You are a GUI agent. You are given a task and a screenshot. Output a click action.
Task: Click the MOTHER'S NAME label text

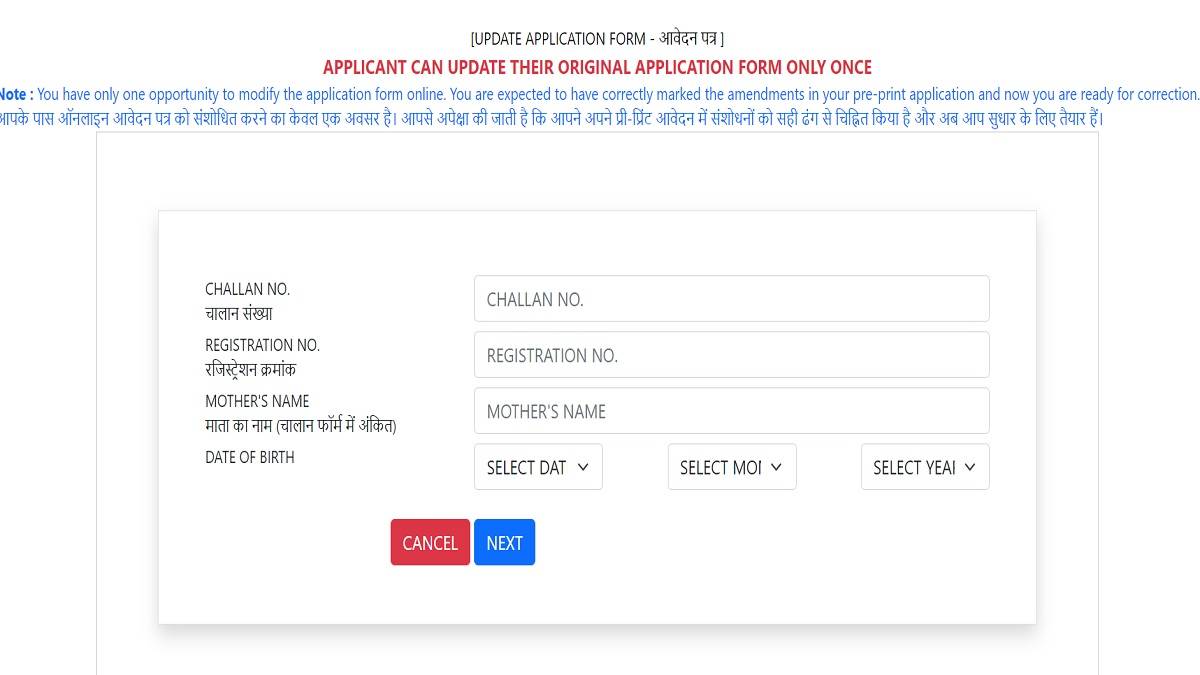257,401
